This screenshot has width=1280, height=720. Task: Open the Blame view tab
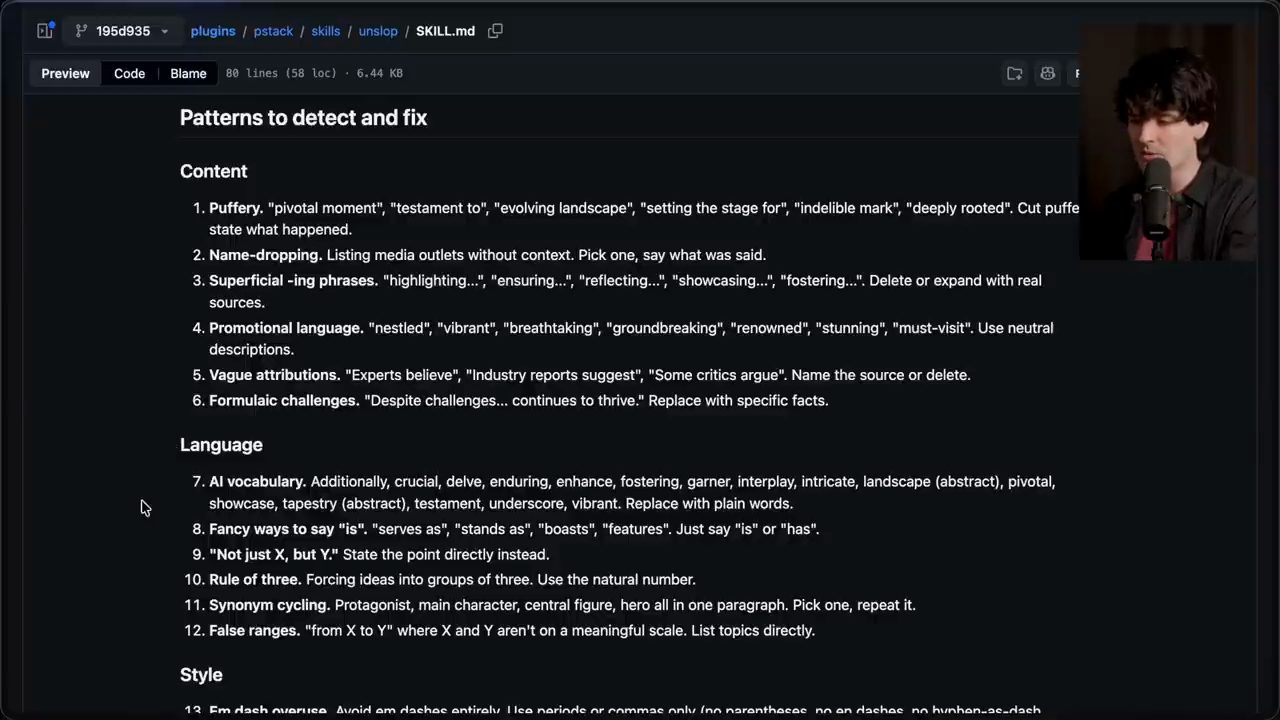point(188,73)
